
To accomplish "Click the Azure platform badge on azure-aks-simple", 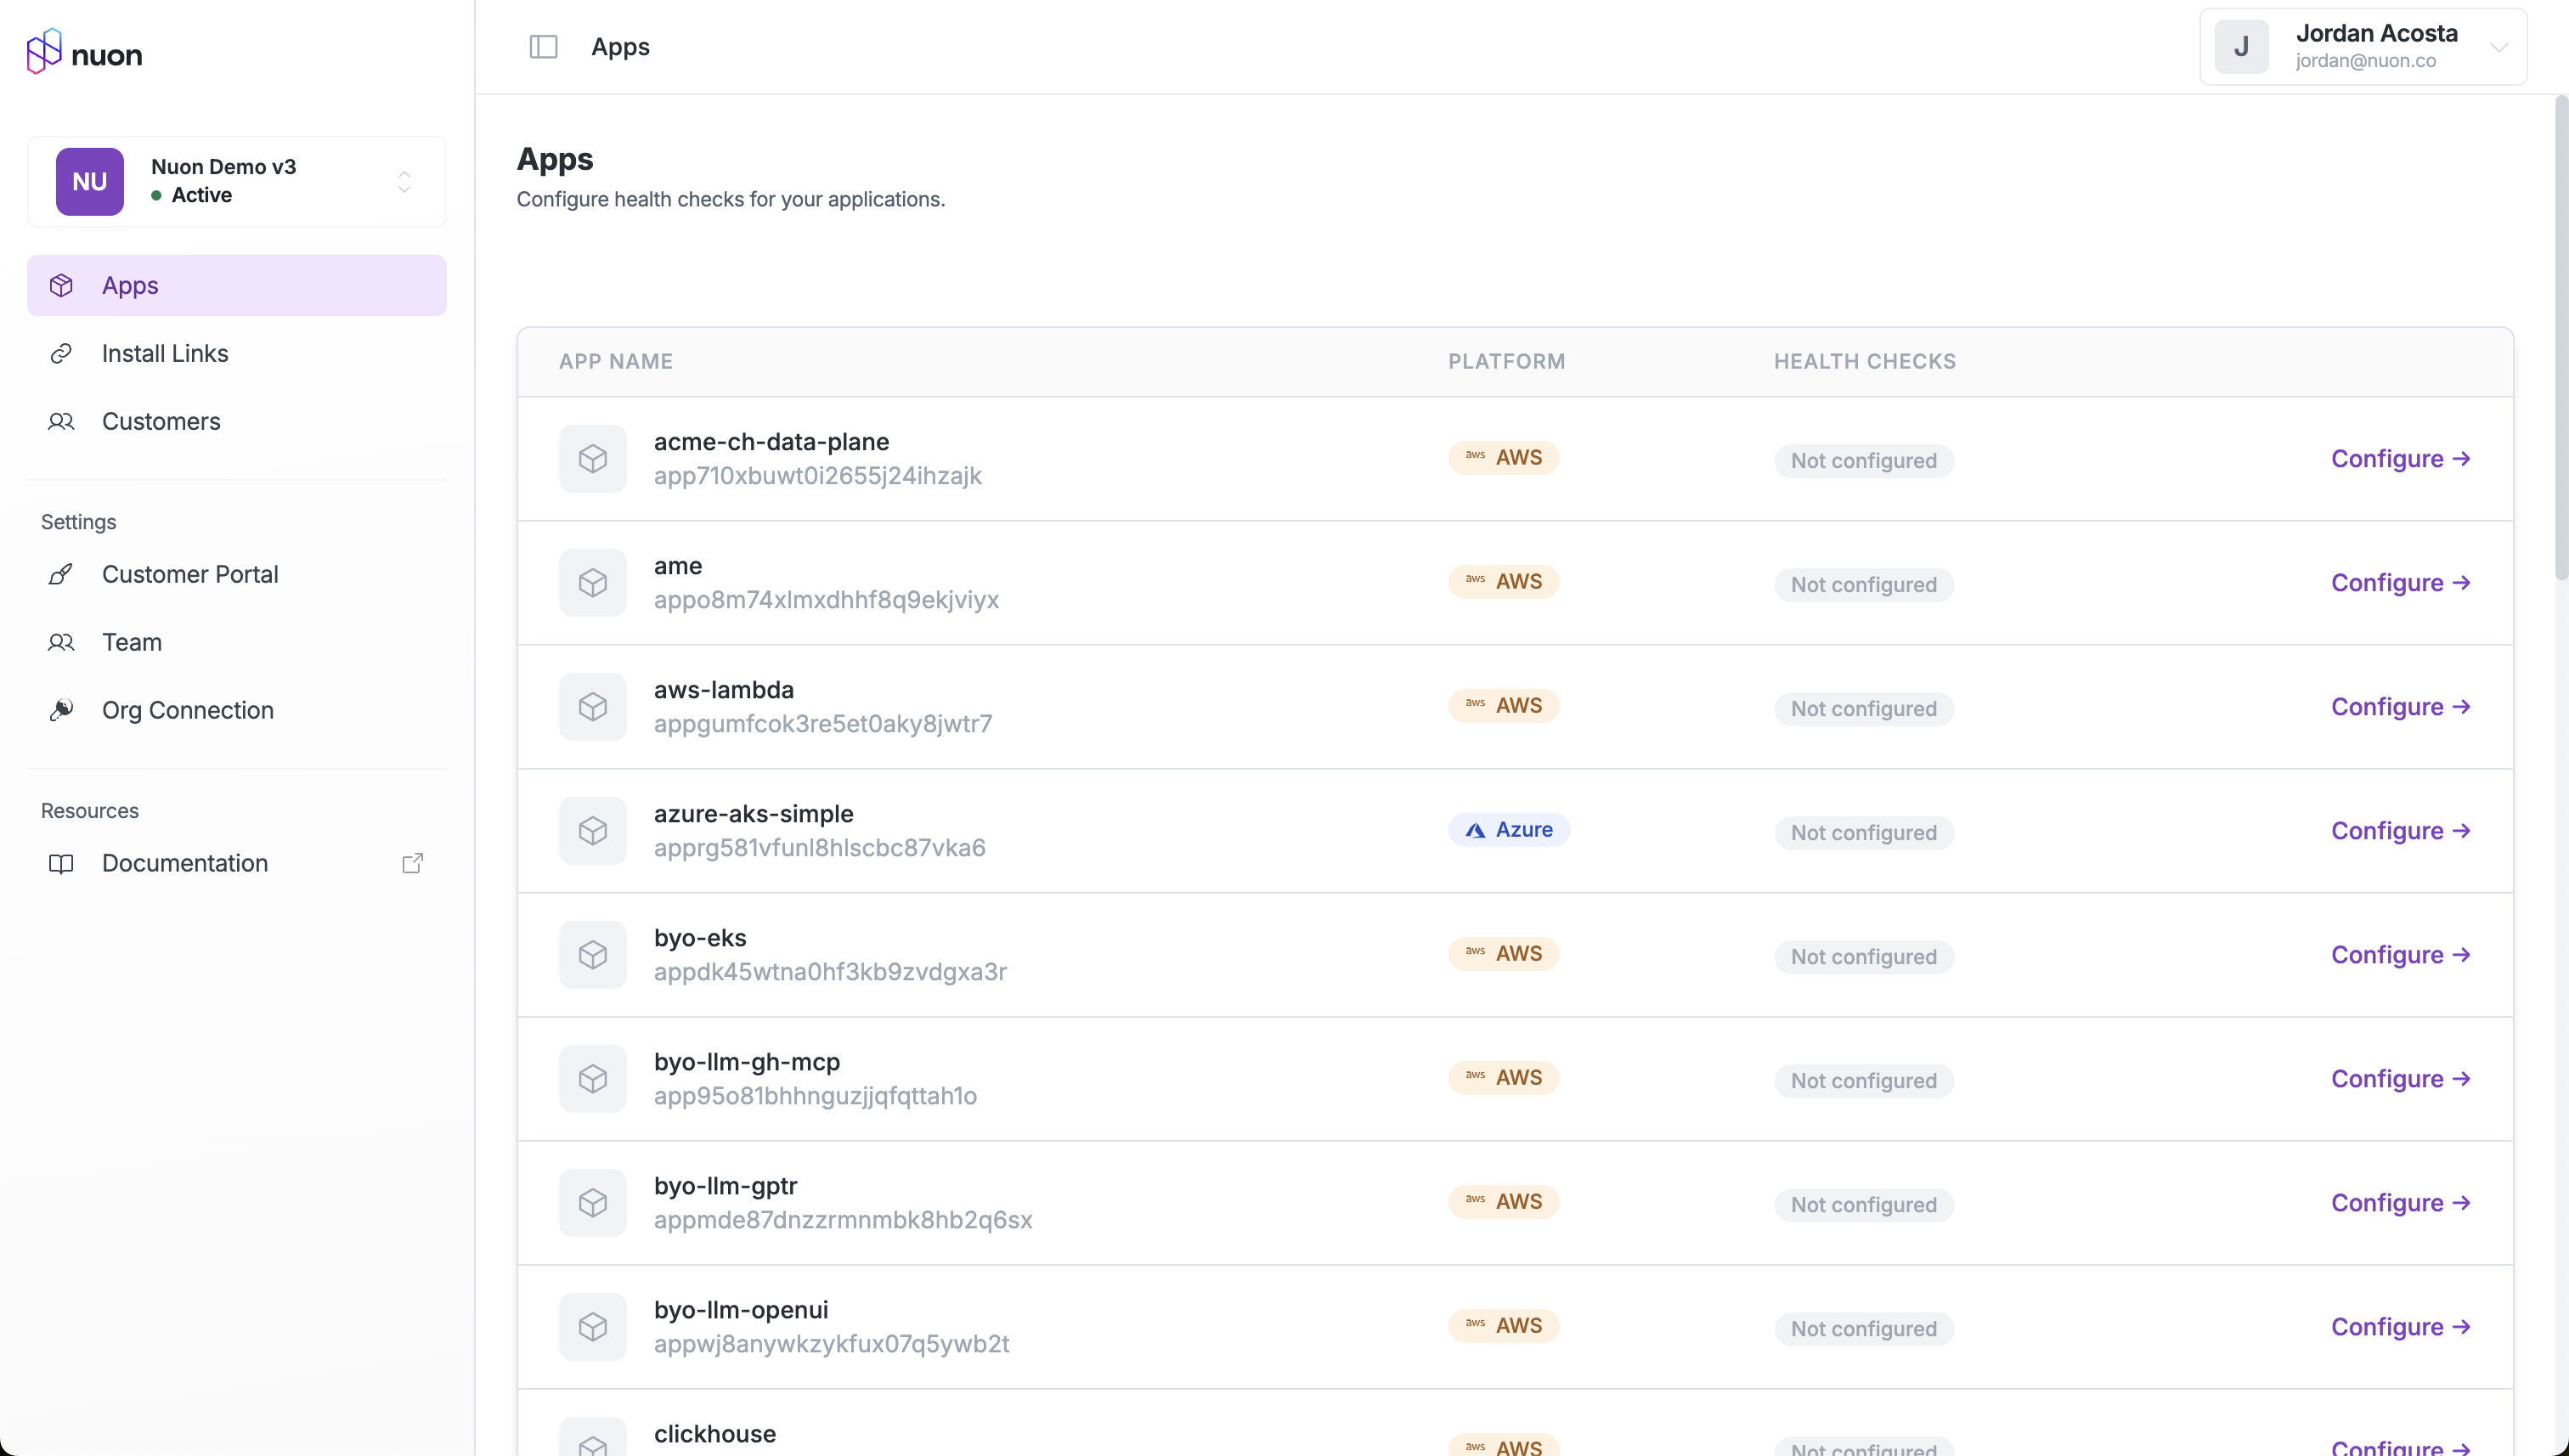I will (1508, 828).
